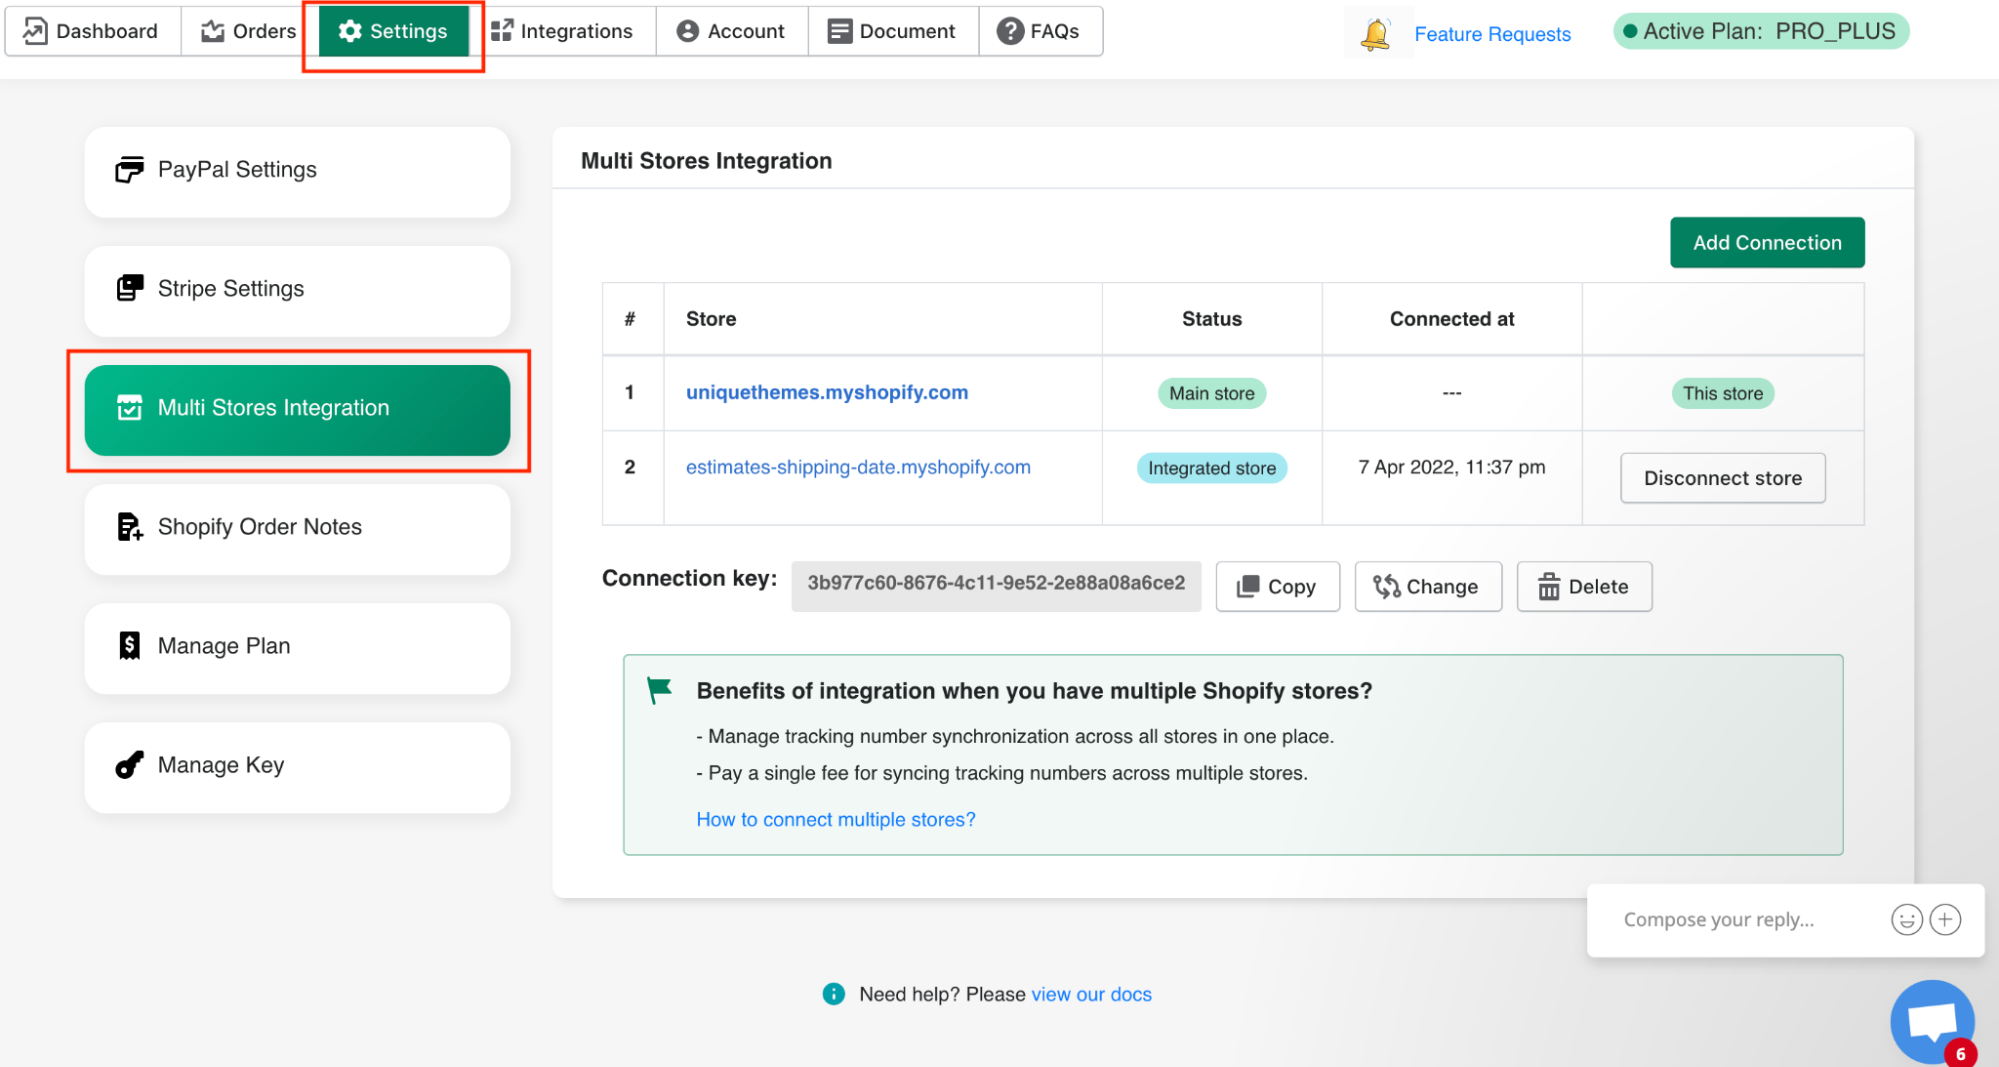Open Feature Requests bell icon
The width and height of the screenshot is (1999, 1067).
pyautogui.click(x=1377, y=33)
